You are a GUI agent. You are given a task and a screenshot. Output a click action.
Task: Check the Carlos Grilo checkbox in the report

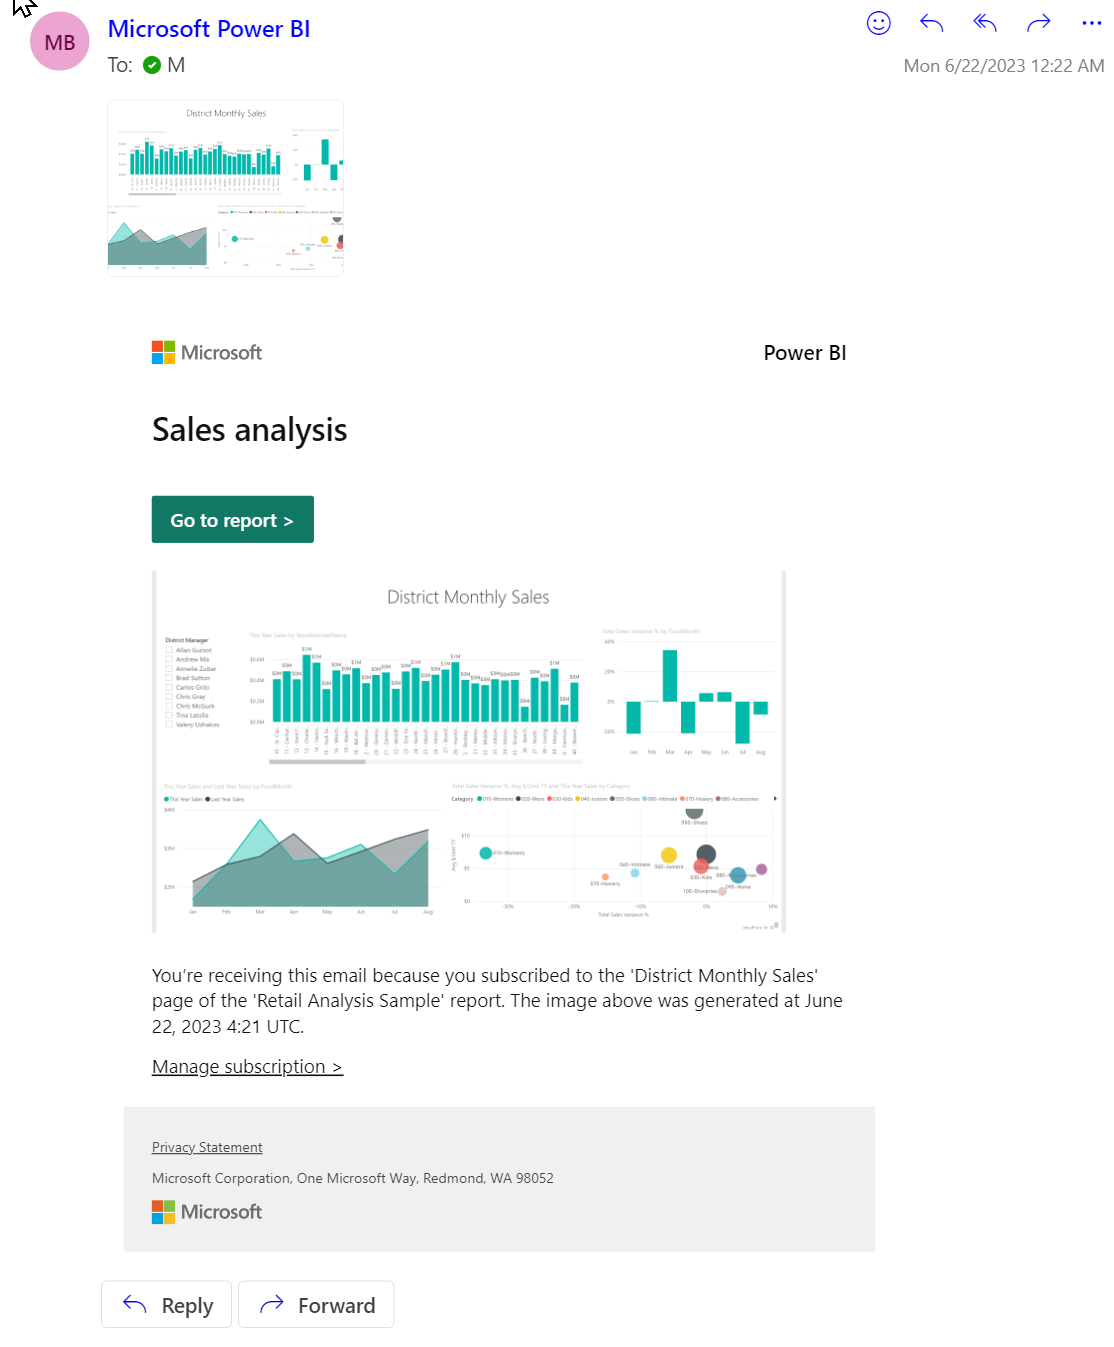pos(168,687)
